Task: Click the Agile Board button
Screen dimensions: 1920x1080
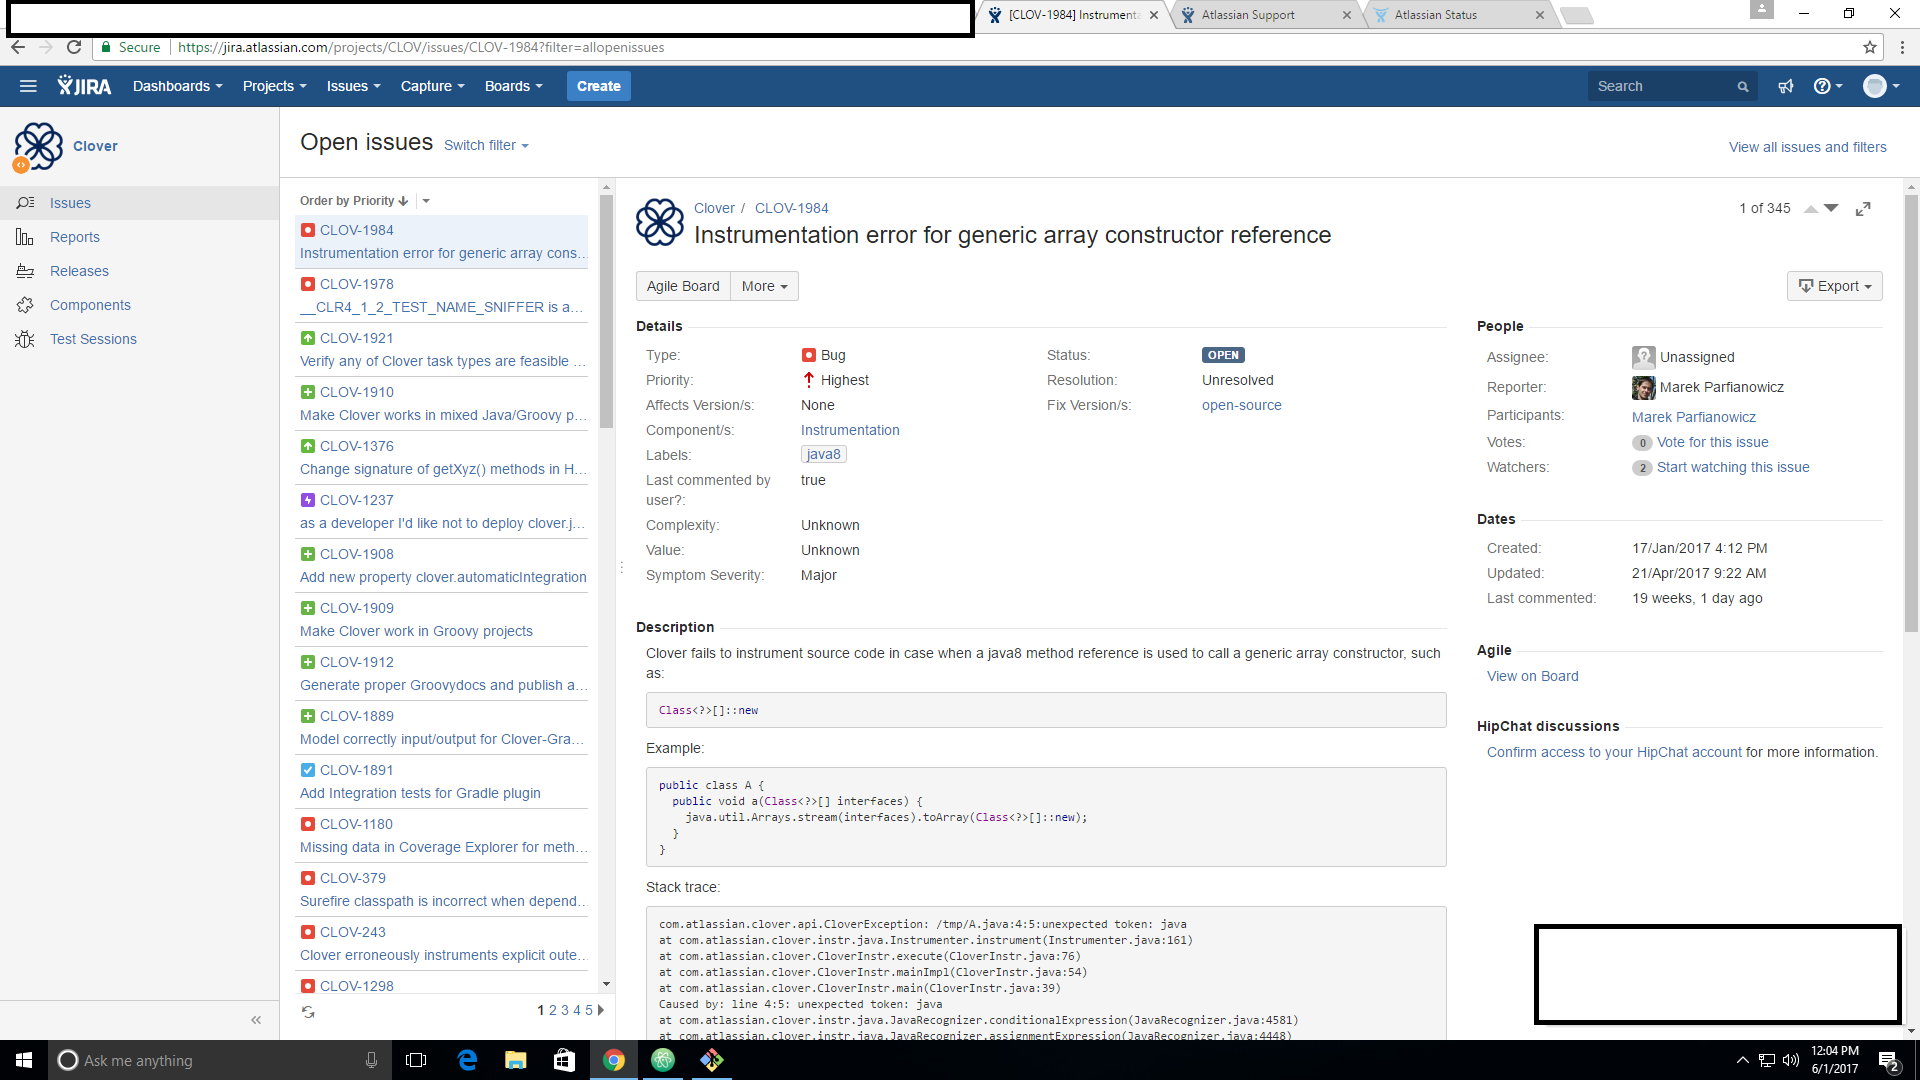Action: pyautogui.click(x=683, y=286)
